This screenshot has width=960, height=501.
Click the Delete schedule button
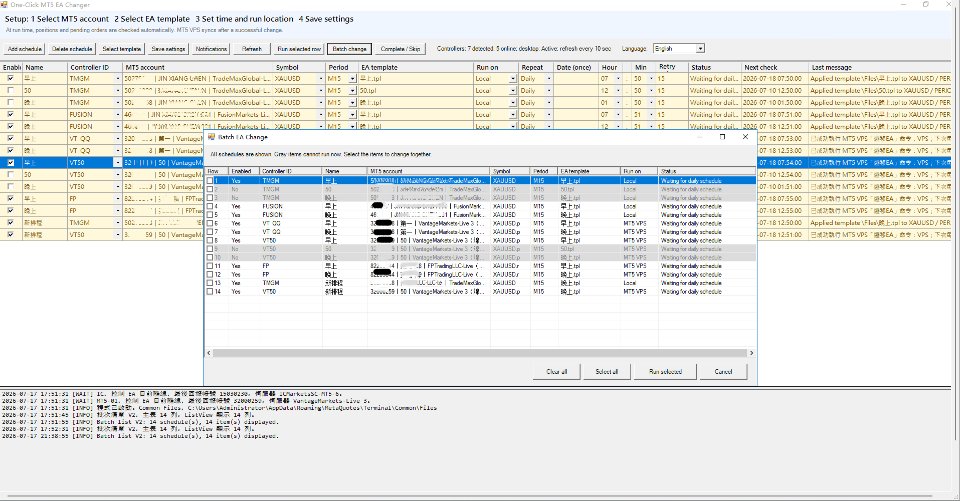(x=72, y=49)
